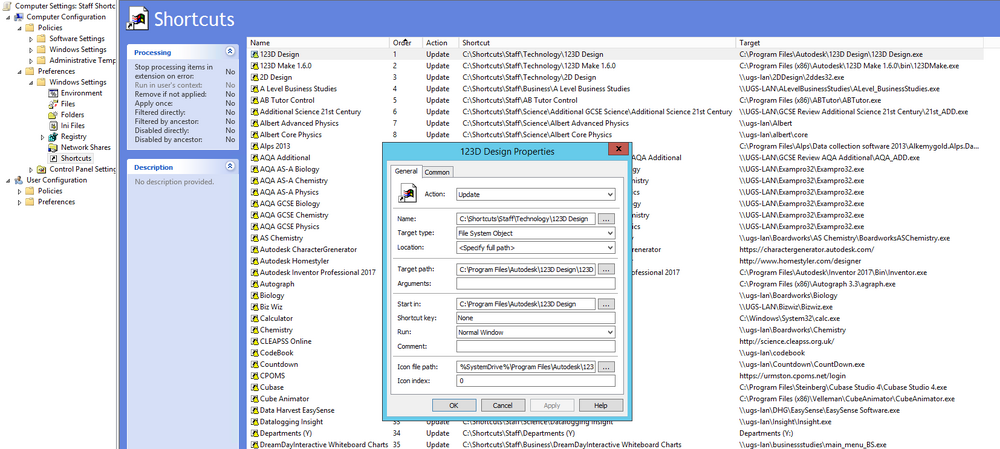
Task: Select User Configuration Policies tree item
Action: 50,191
